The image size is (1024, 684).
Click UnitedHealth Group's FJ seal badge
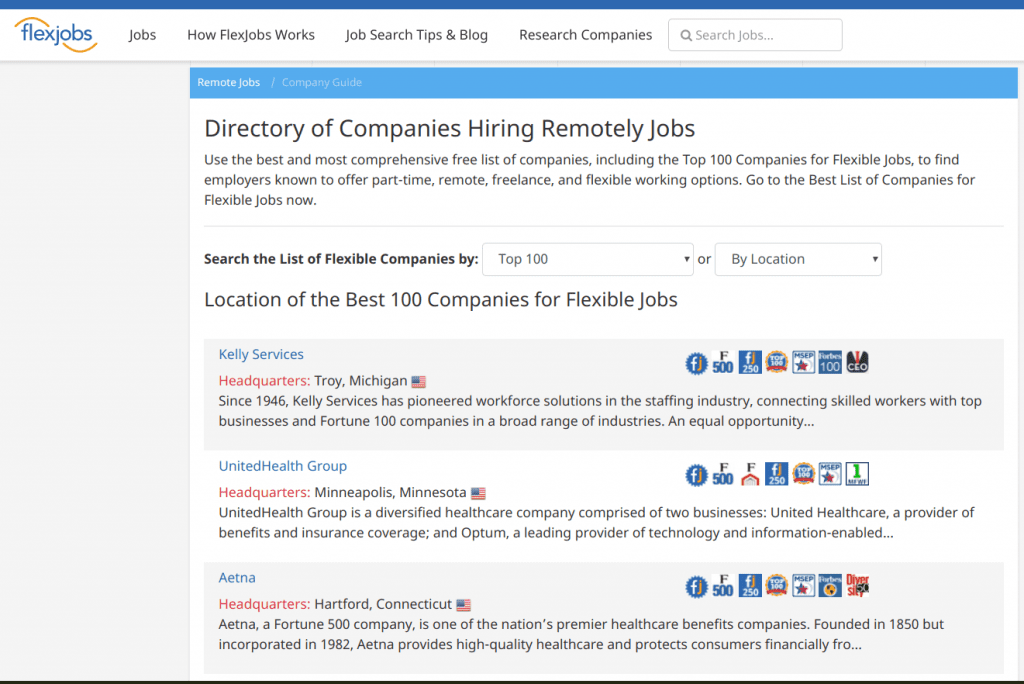pyautogui.click(x=696, y=474)
